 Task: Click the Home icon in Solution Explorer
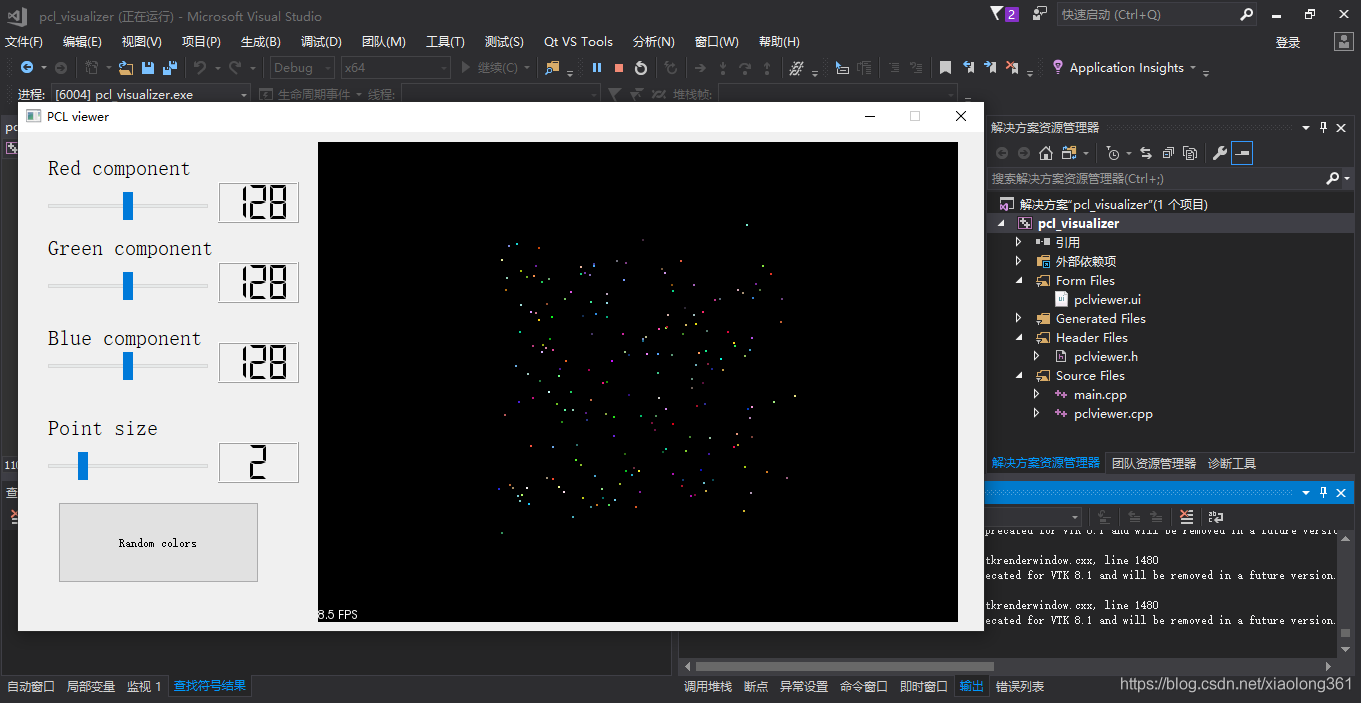[1045, 153]
